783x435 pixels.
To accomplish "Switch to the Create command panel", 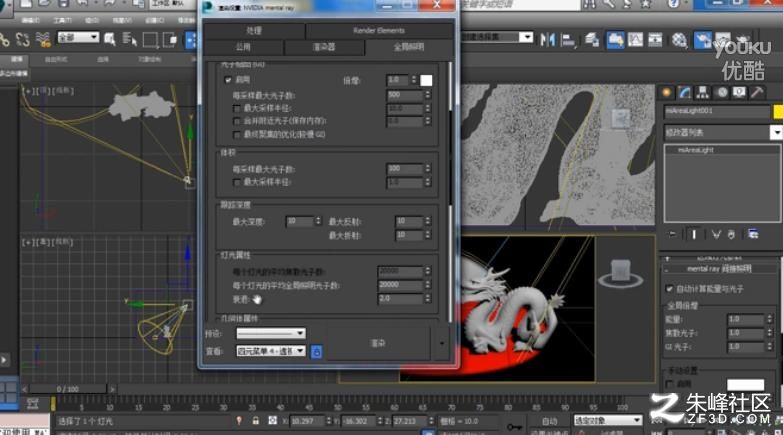I will coord(667,92).
